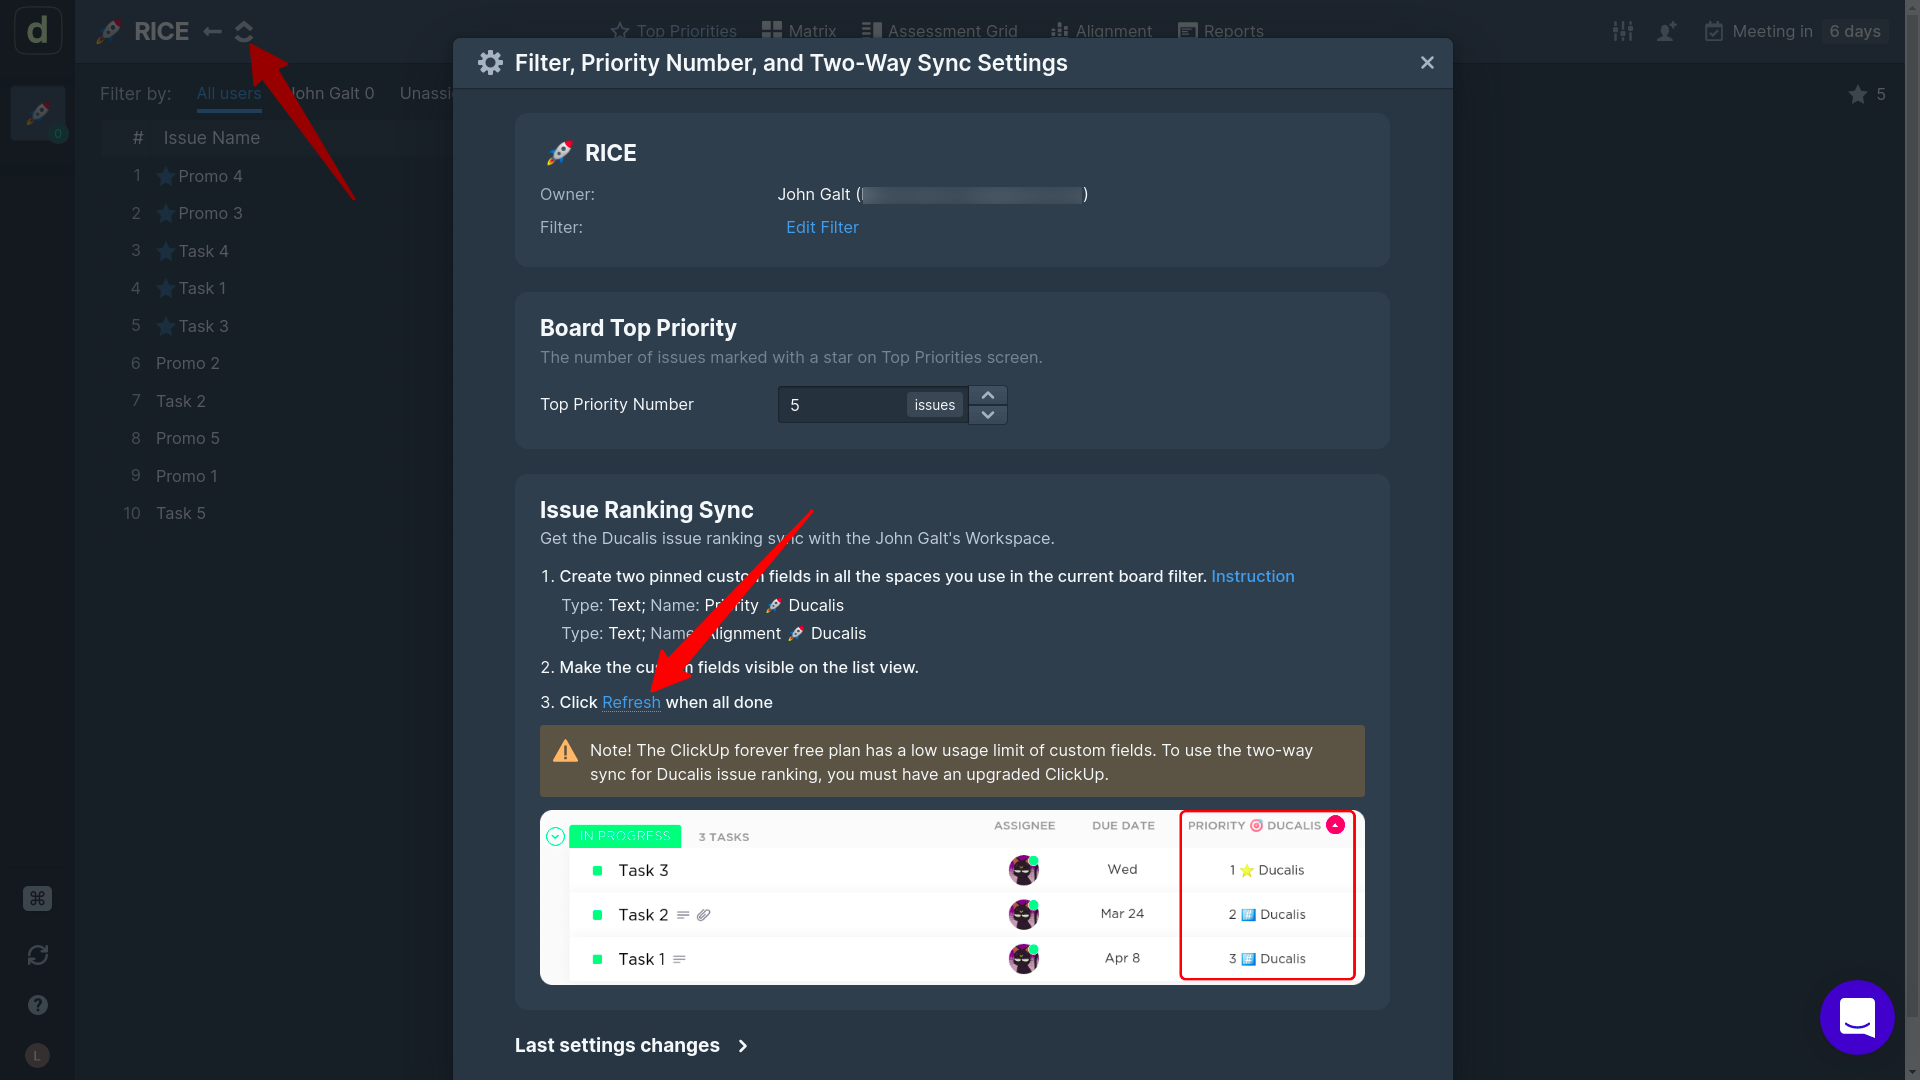Open the help question mark icon
Image resolution: width=1920 pixels, height=1080 pixels.
38,1005
